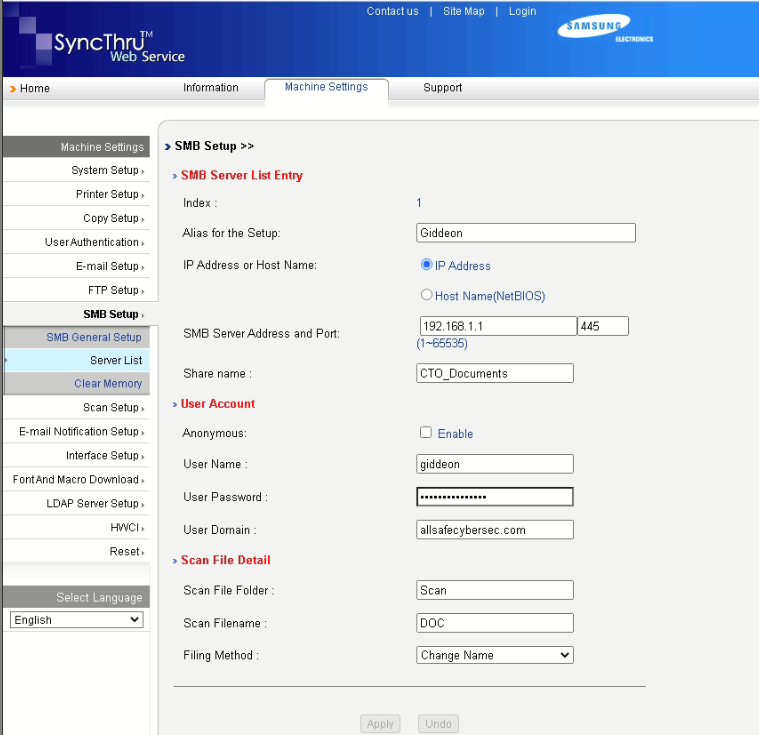759x735 pixels.
Task: Enable the Anonymous checkbox
Action: [425, 432]
